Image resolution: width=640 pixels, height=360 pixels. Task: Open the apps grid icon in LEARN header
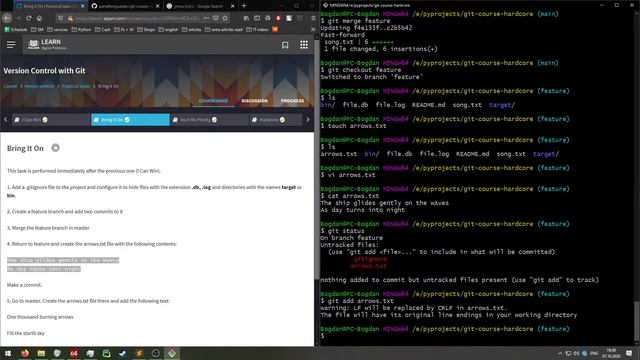304,45
